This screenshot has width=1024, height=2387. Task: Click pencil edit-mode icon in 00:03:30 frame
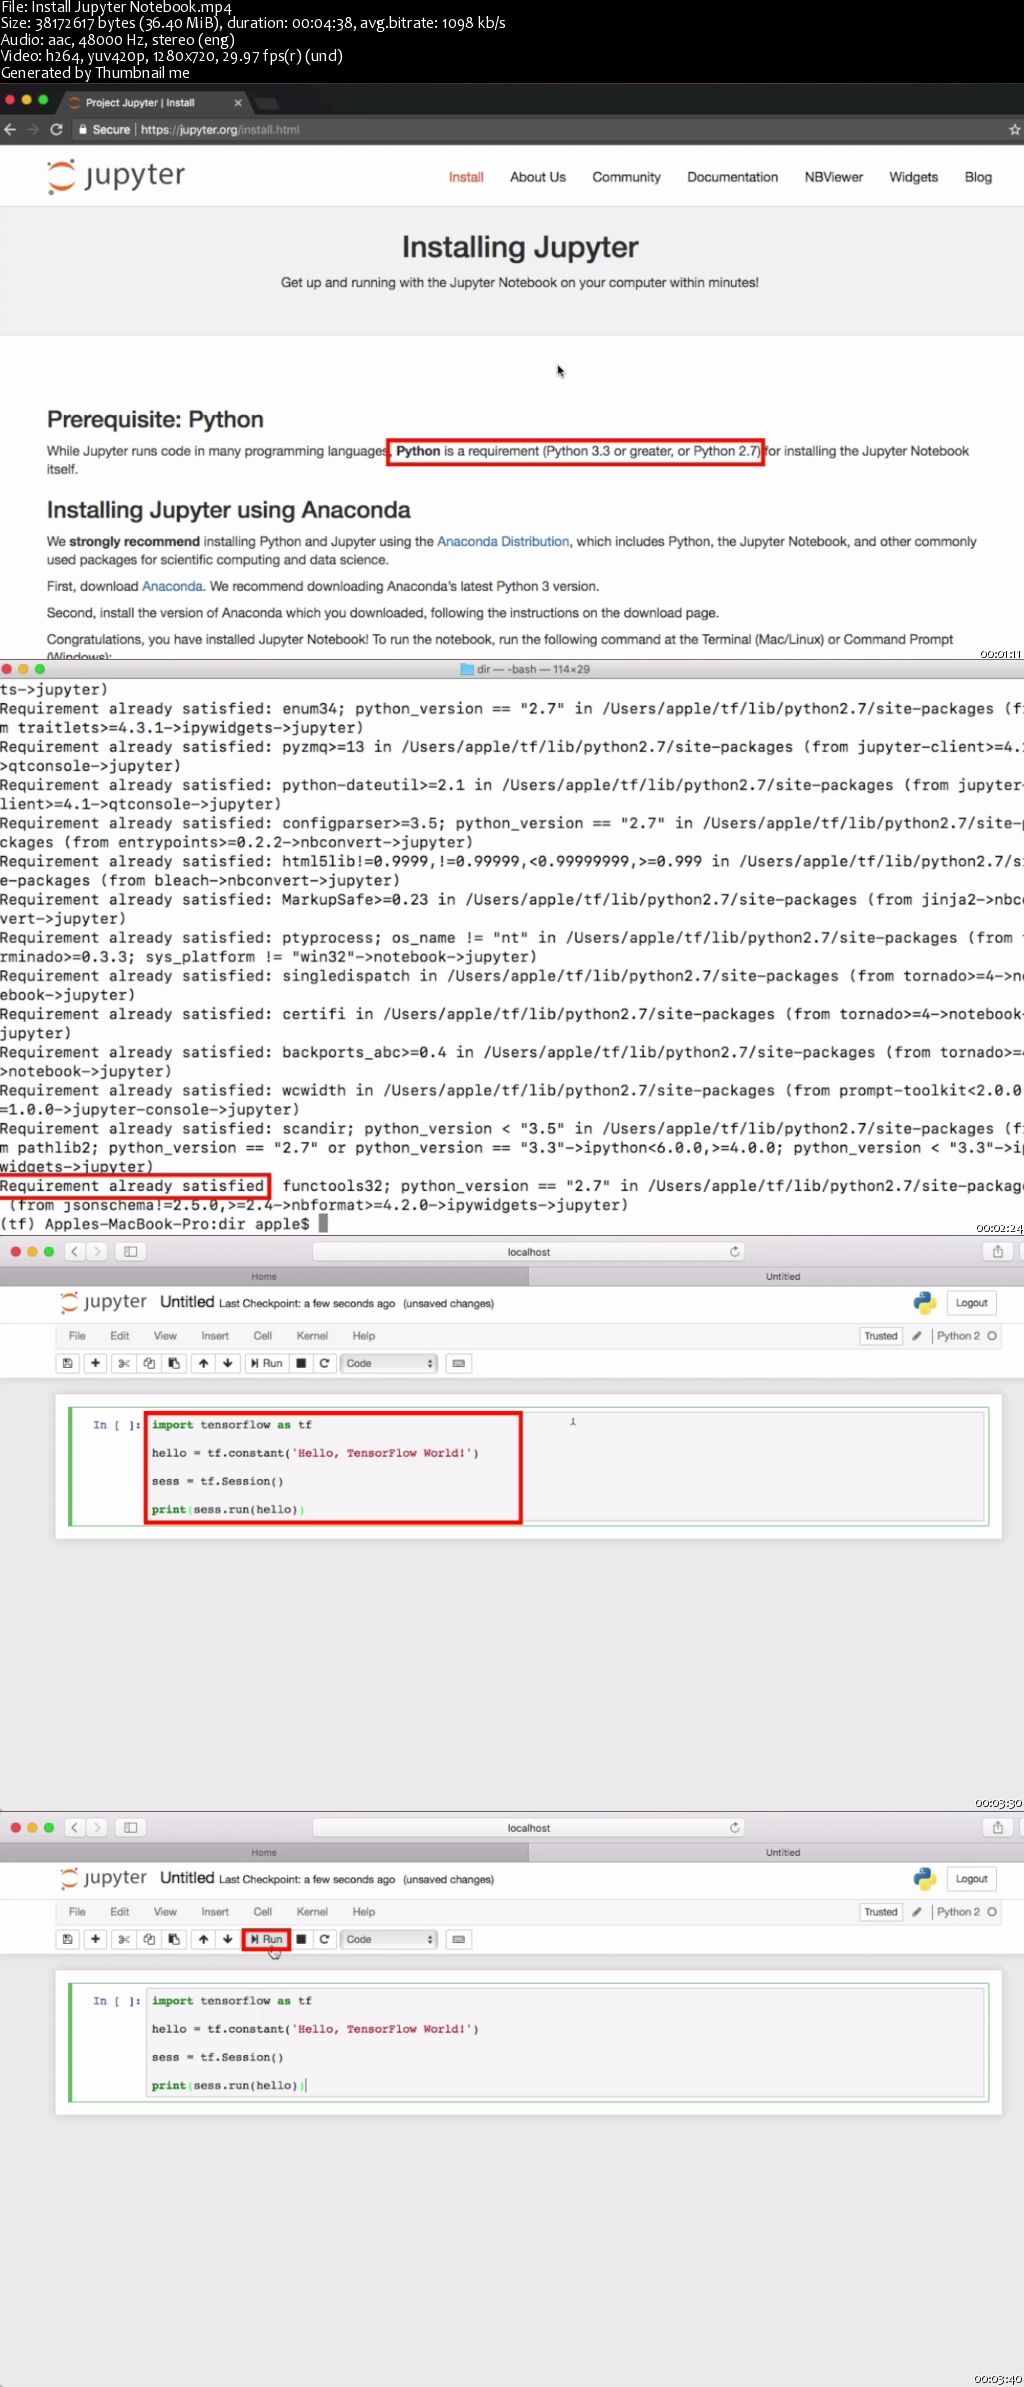point(917,1336)
